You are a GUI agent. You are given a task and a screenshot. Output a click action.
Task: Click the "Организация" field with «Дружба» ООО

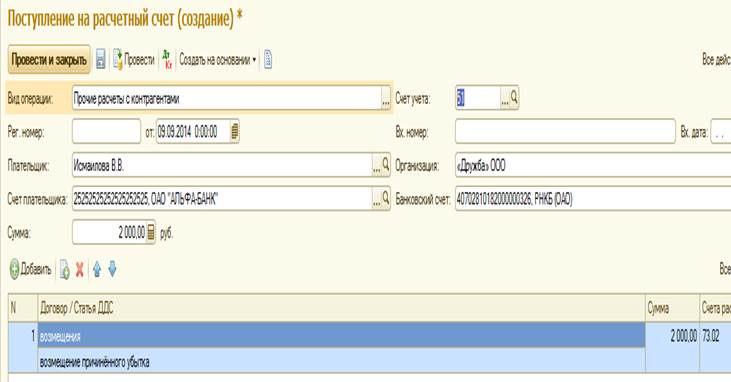point(593,165)
